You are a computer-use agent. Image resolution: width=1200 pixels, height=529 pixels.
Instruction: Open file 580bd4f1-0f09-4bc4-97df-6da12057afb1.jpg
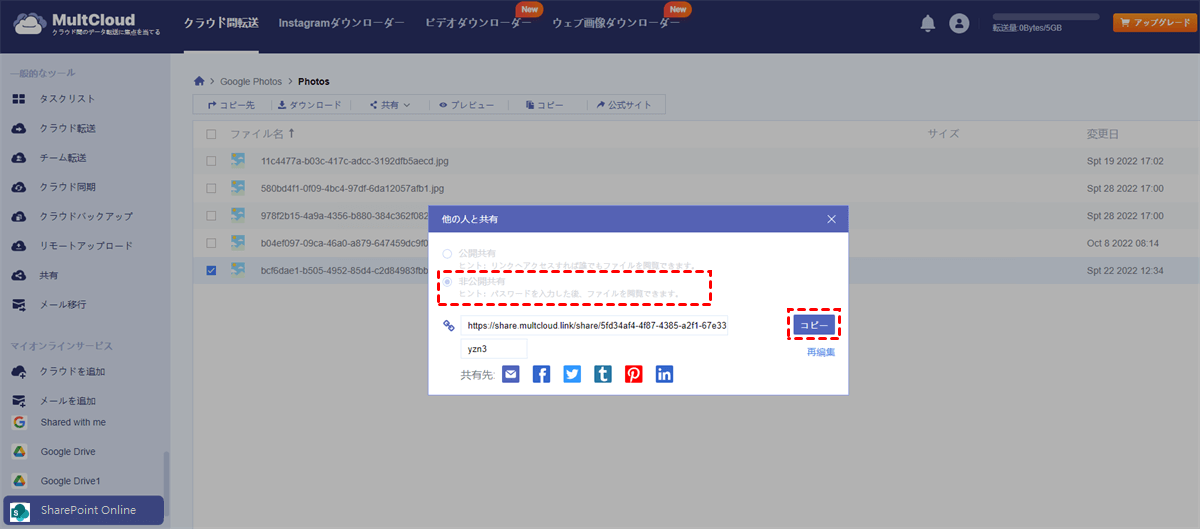click(x=352, y=188)
